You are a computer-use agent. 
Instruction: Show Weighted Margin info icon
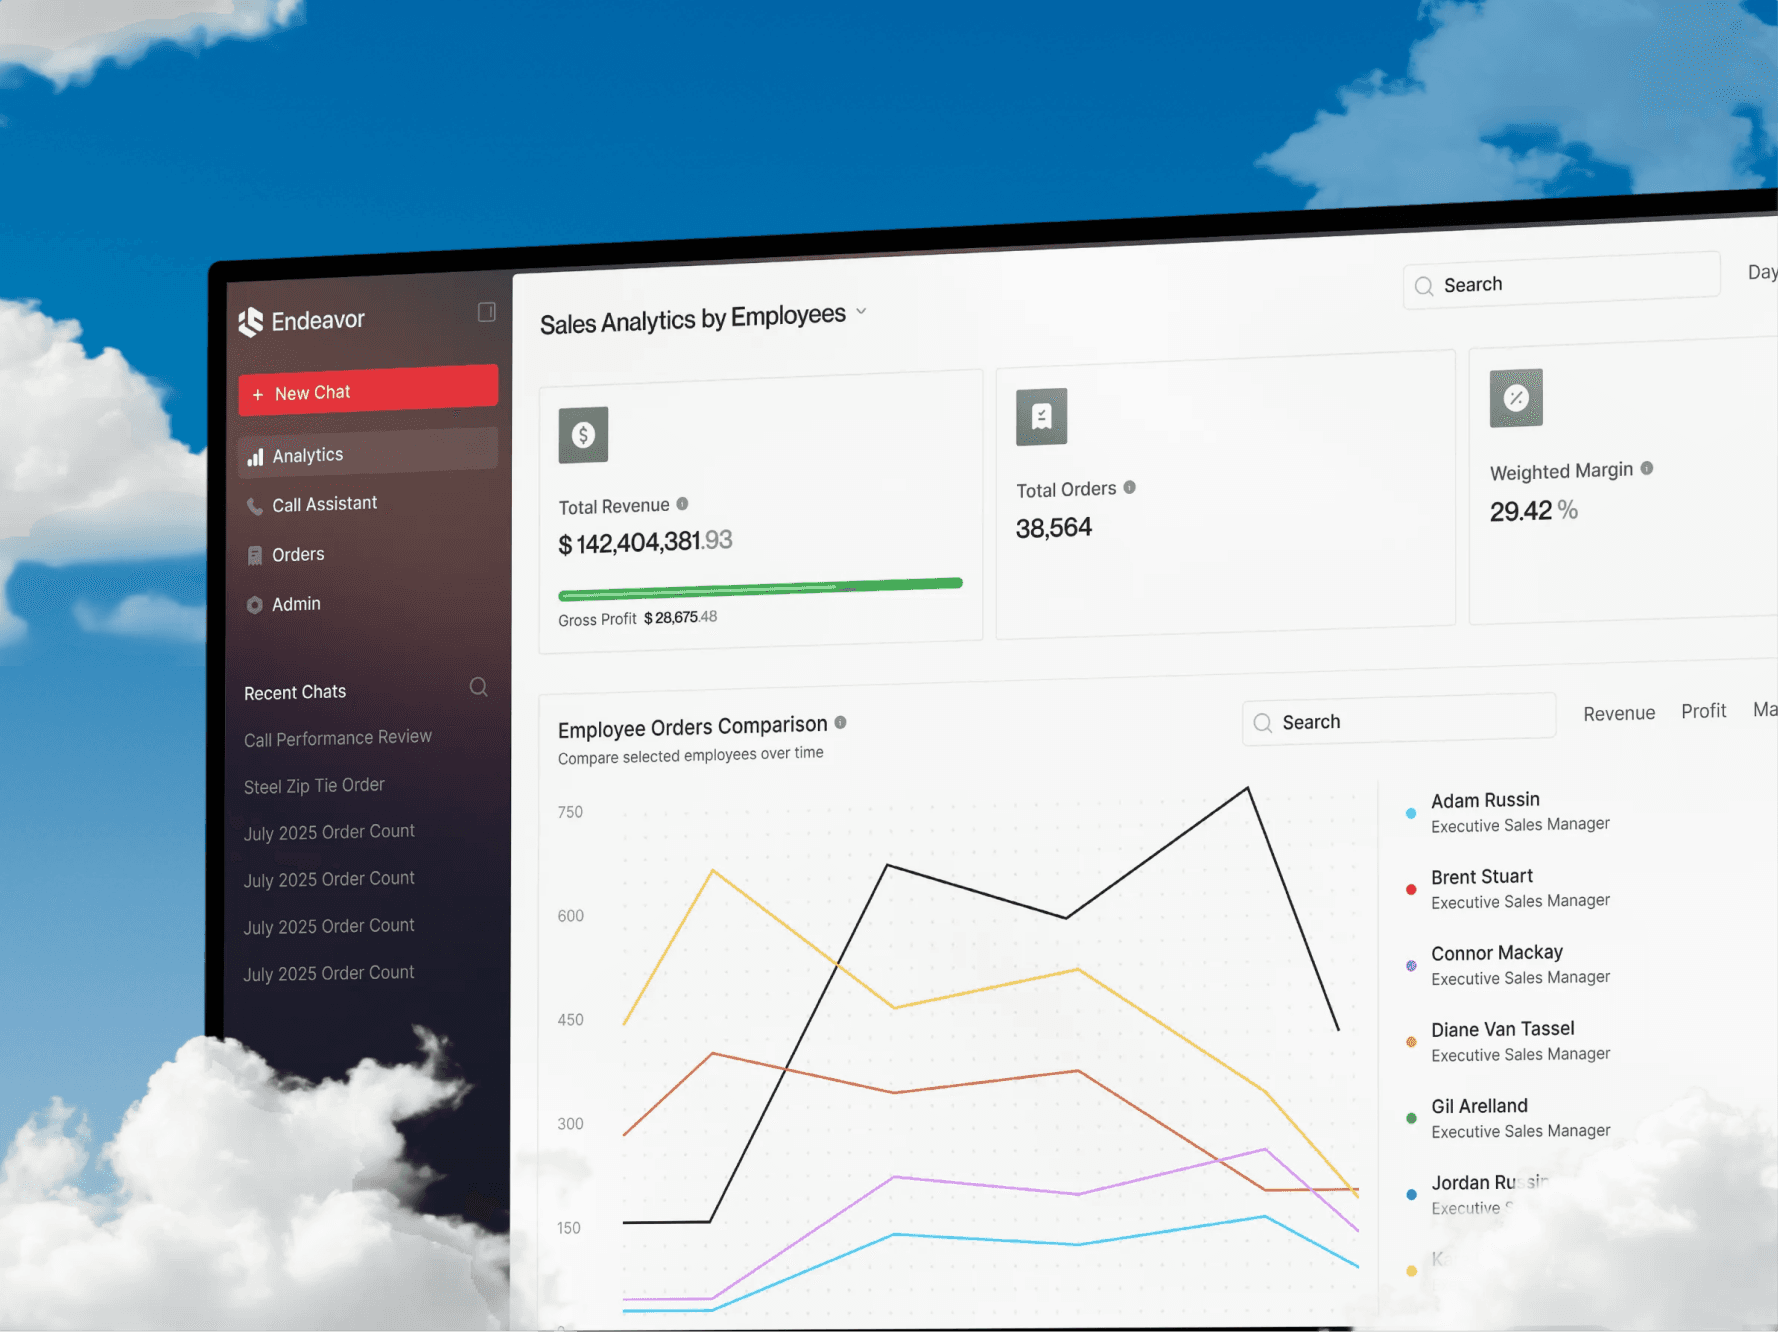coord(1647,468)
